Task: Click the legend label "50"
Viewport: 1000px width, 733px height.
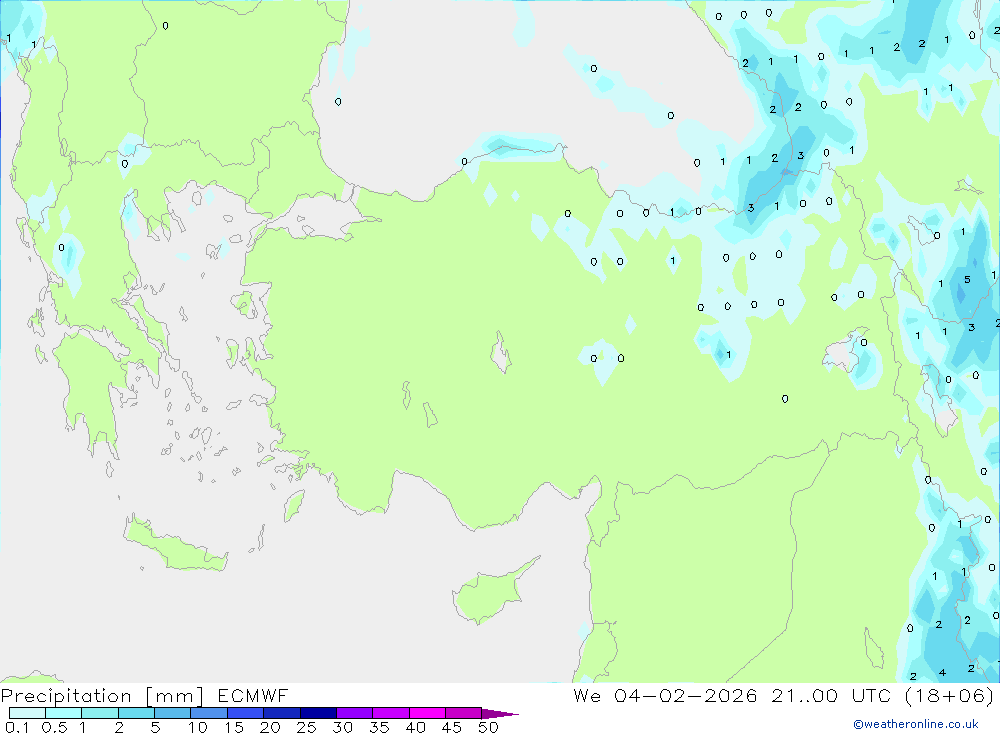Action: pos(488,727)
